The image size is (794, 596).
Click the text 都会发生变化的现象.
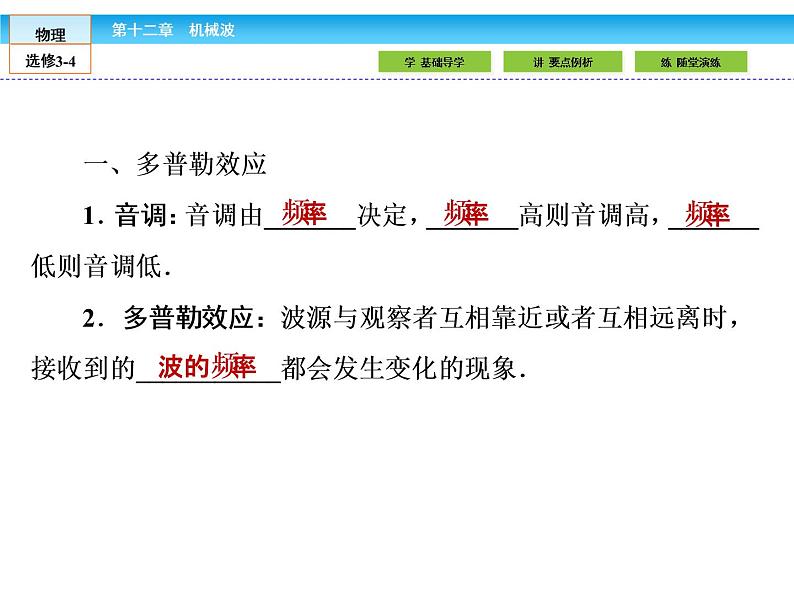[404, 368]
